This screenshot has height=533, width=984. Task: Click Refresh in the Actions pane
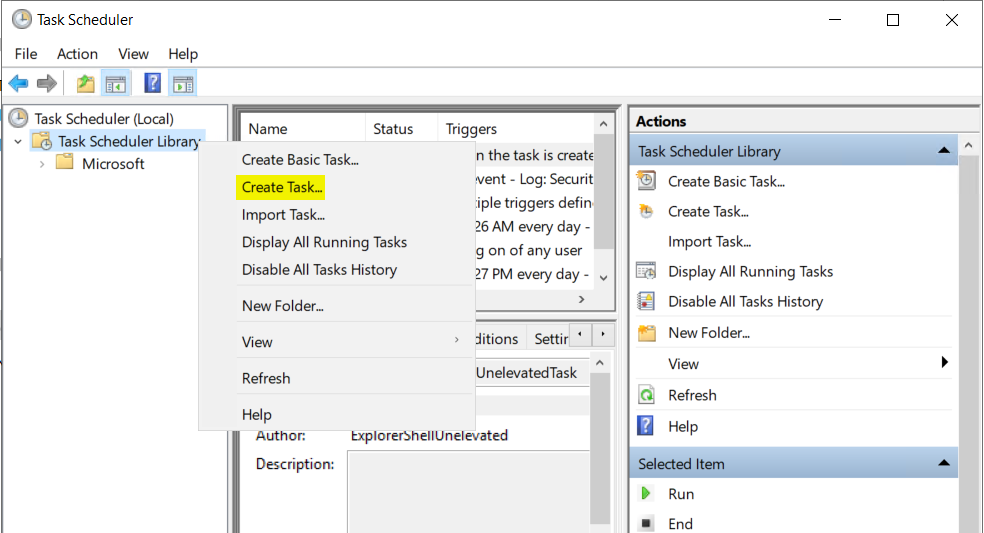[x=692, y=396]
